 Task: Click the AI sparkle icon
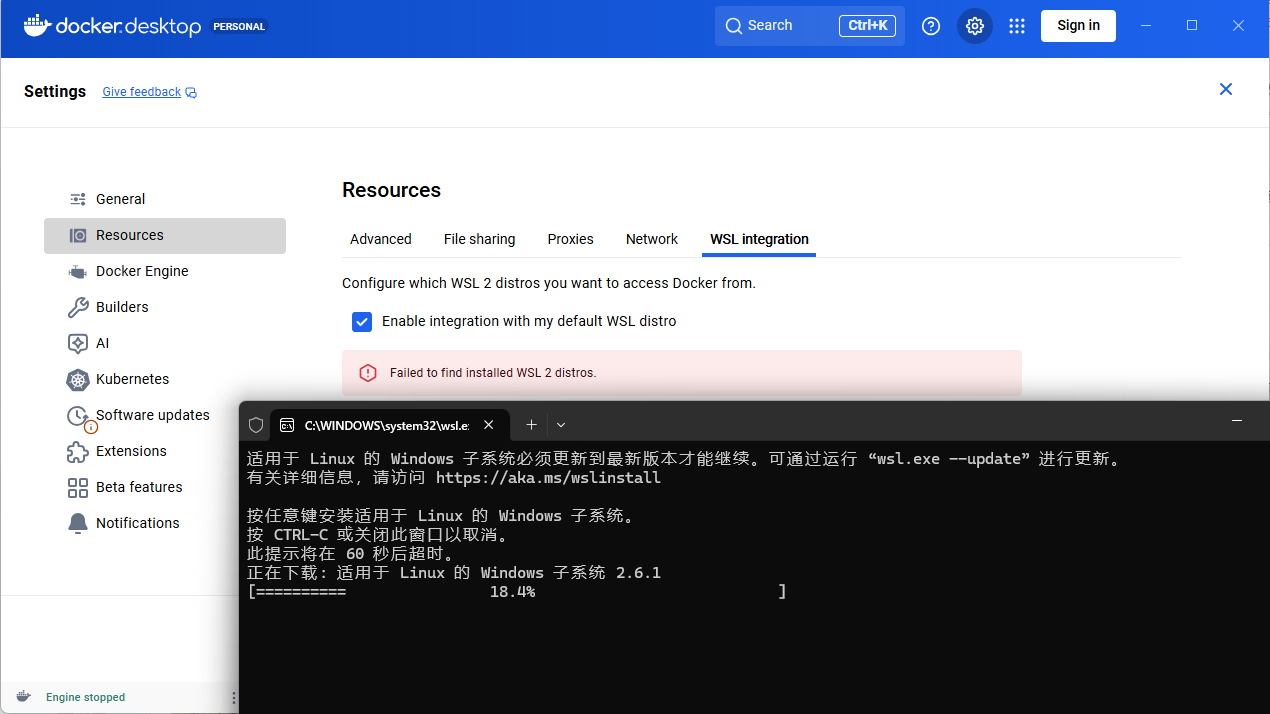(x=78, y=343)
